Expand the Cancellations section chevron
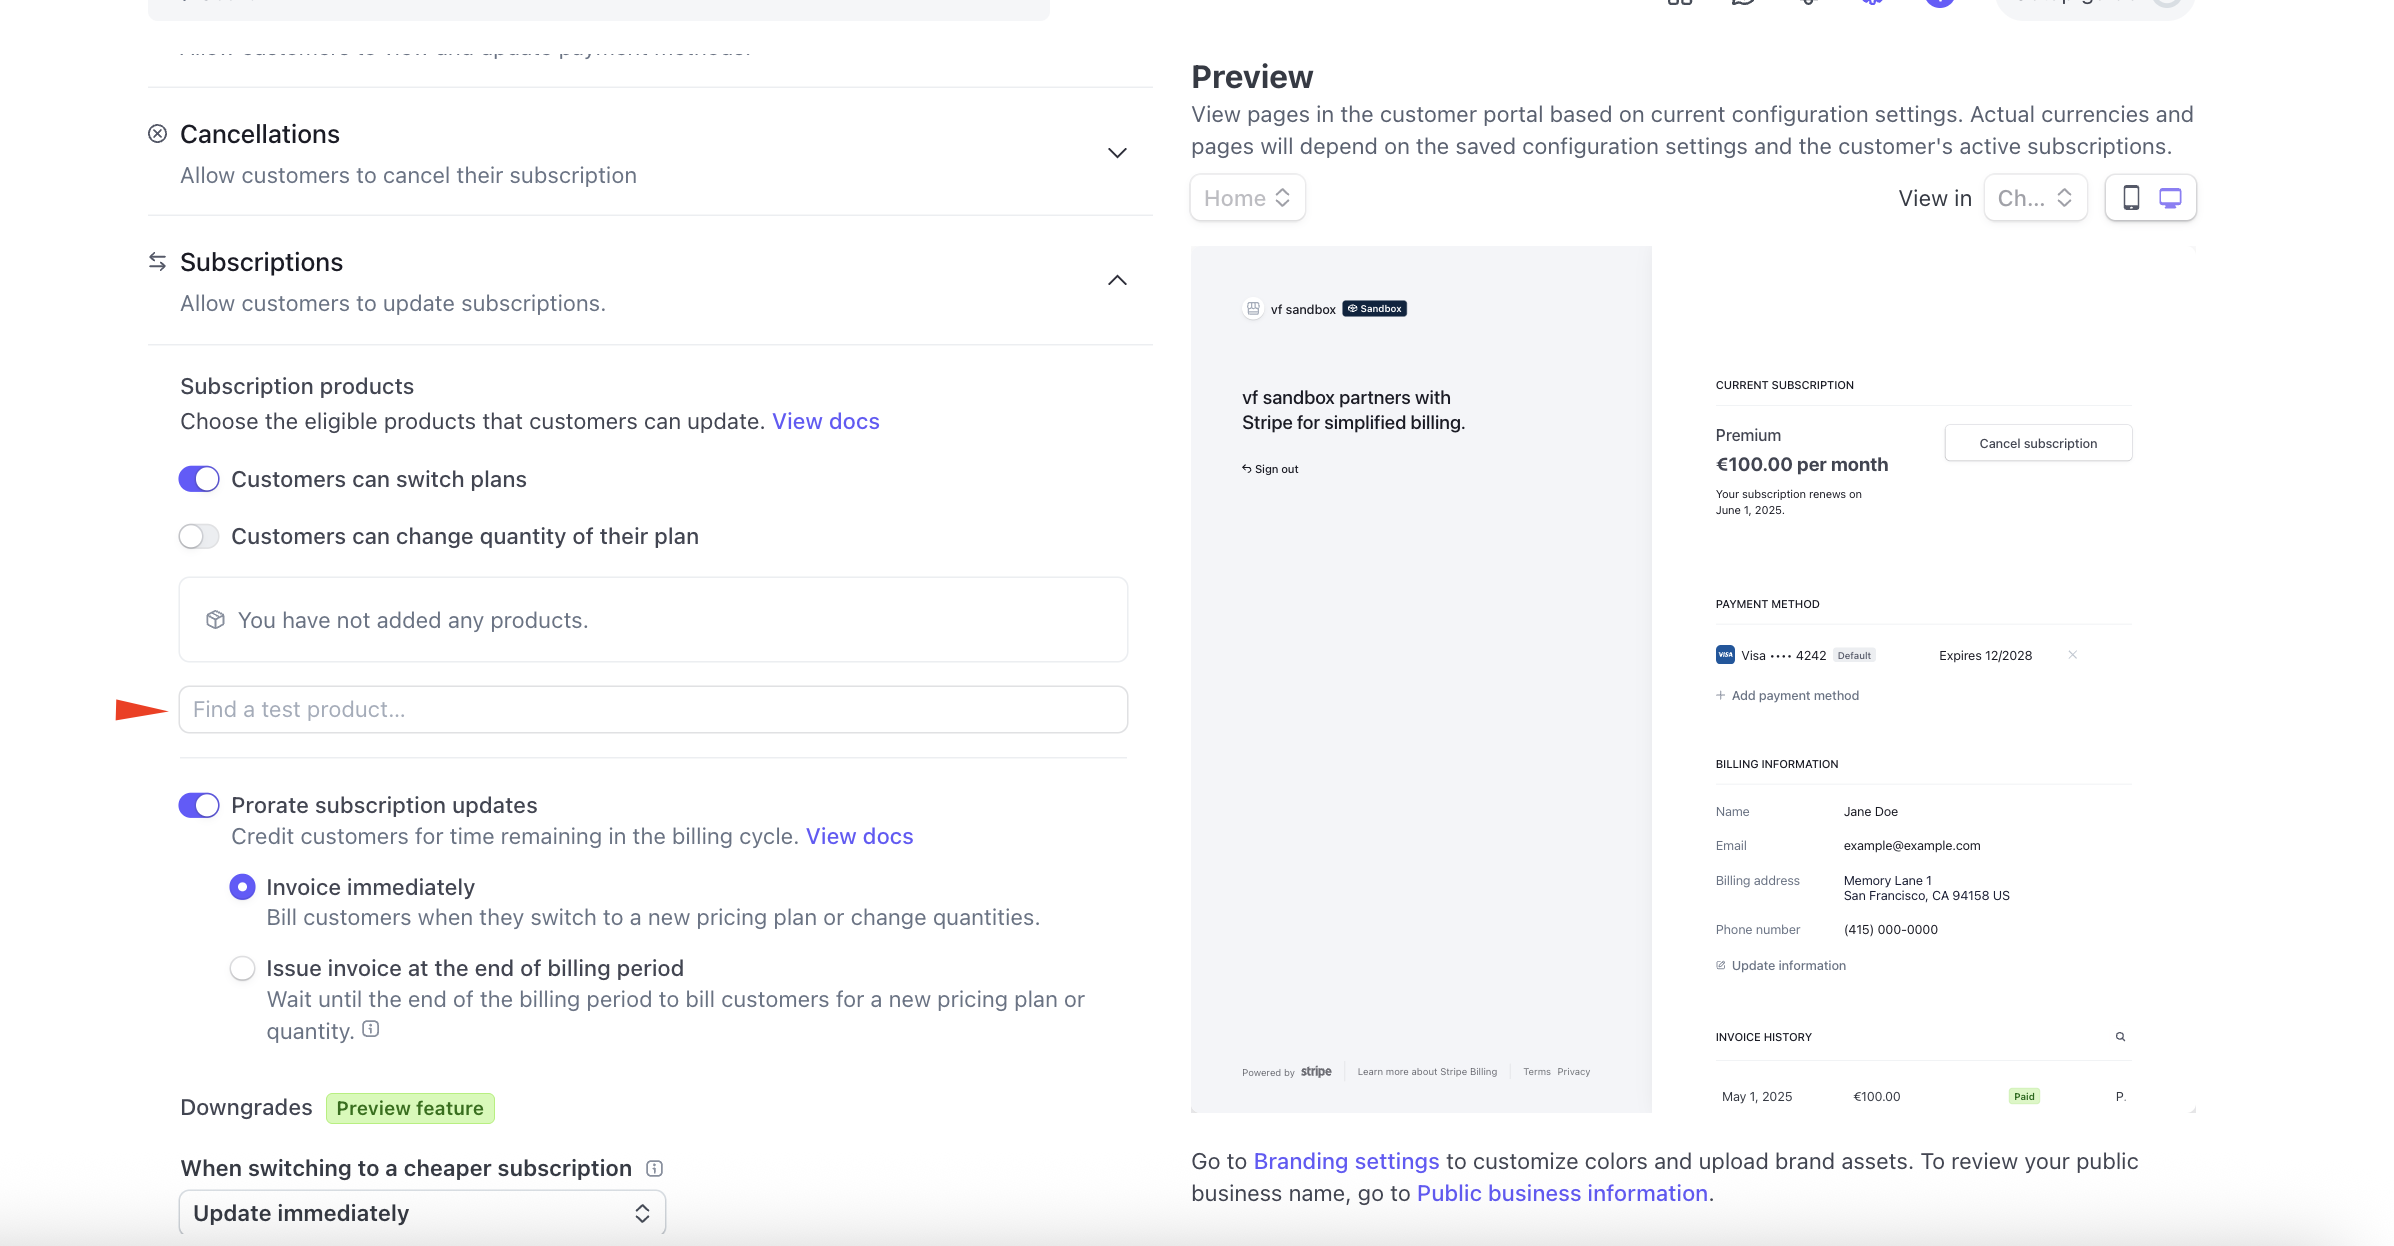Viewport: 2394px width, 1246px height. pyautogui.click(x=1117, y=153)
